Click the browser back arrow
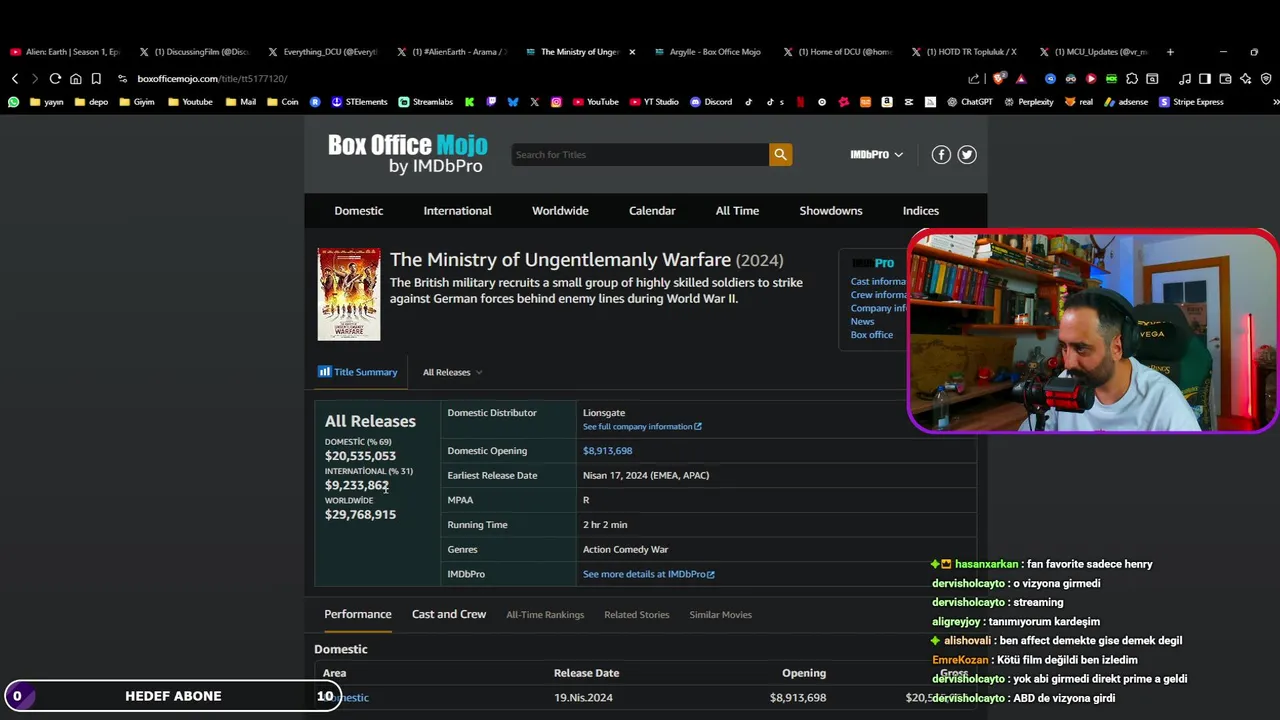 [15, 78]
